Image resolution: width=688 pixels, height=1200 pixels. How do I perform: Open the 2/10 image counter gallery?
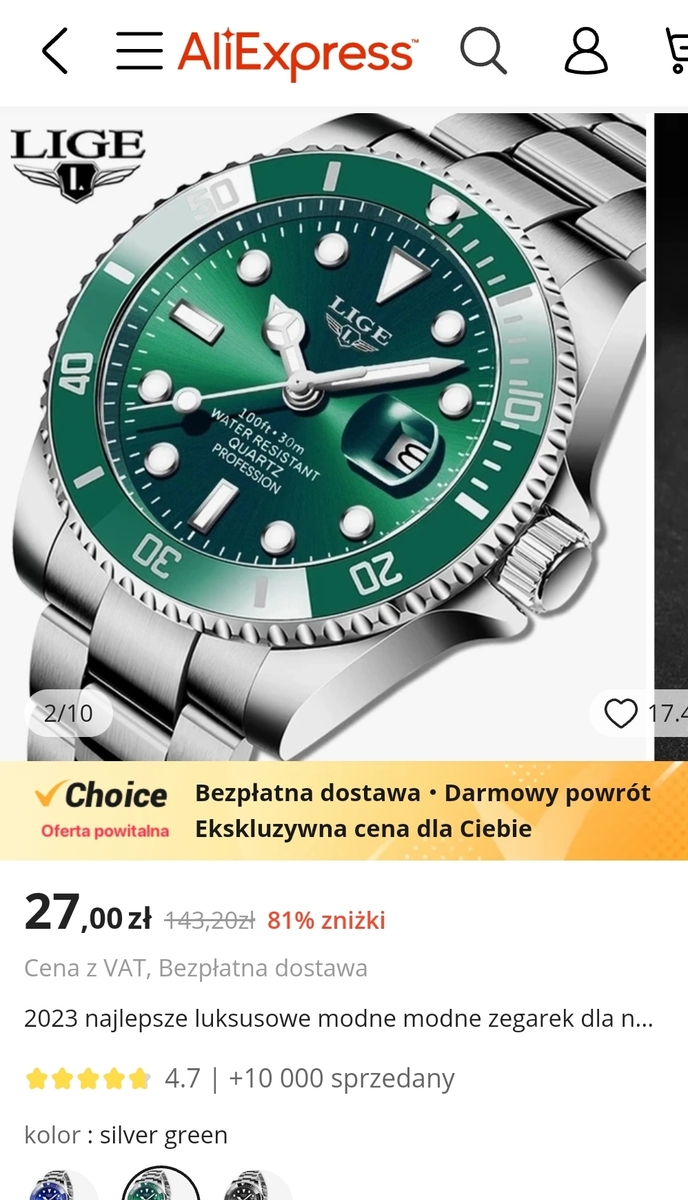point(68,713)
